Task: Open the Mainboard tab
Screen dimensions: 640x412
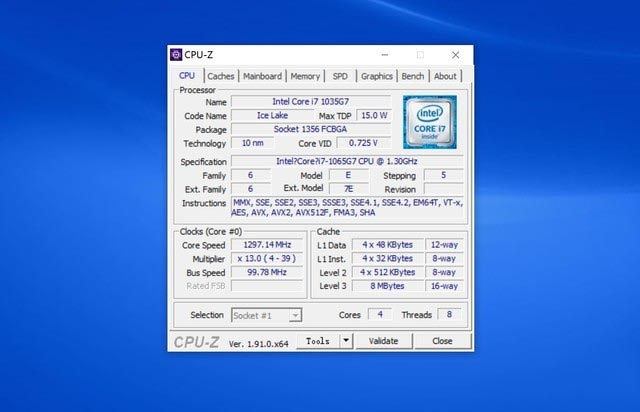Action: coord(262,76)
